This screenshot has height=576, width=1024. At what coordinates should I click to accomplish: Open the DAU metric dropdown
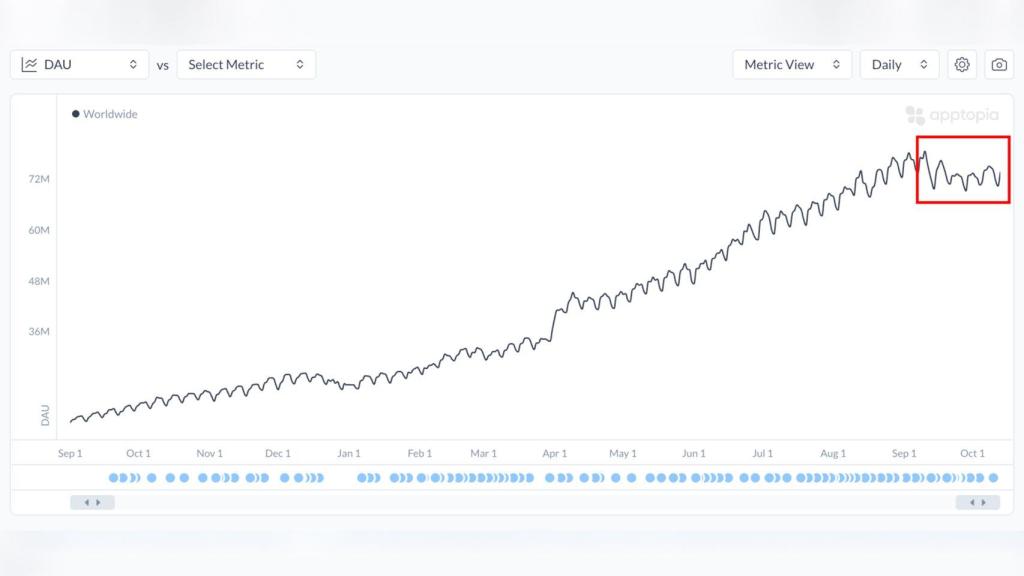[80, 65]
